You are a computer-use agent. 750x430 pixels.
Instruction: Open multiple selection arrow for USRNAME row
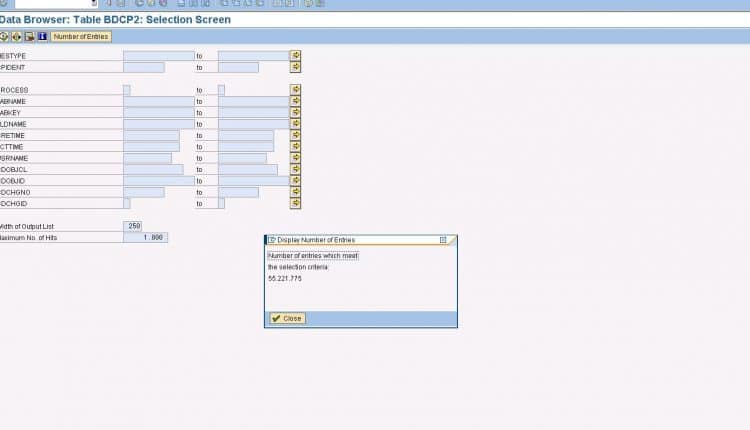pyautogui.click(x=296, y=158)
